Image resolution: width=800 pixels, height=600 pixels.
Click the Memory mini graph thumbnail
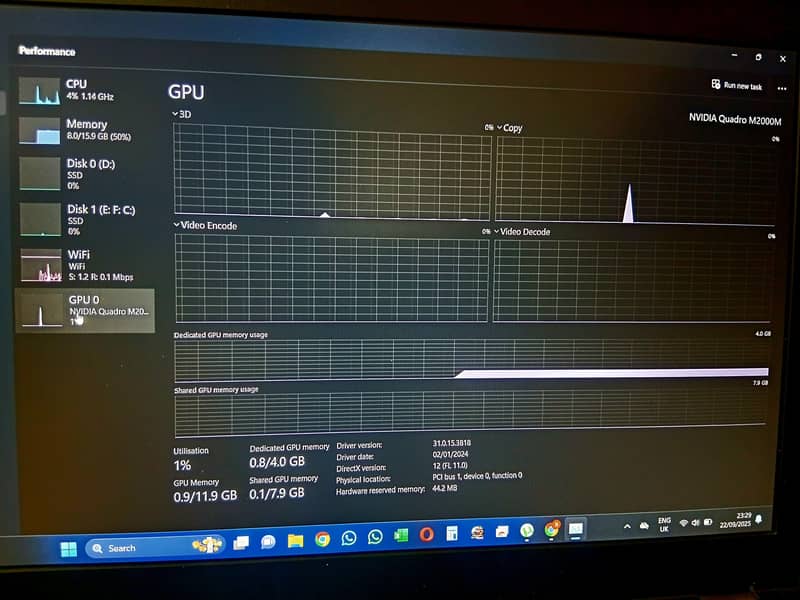pyautogui.click(x=40, y=131)
